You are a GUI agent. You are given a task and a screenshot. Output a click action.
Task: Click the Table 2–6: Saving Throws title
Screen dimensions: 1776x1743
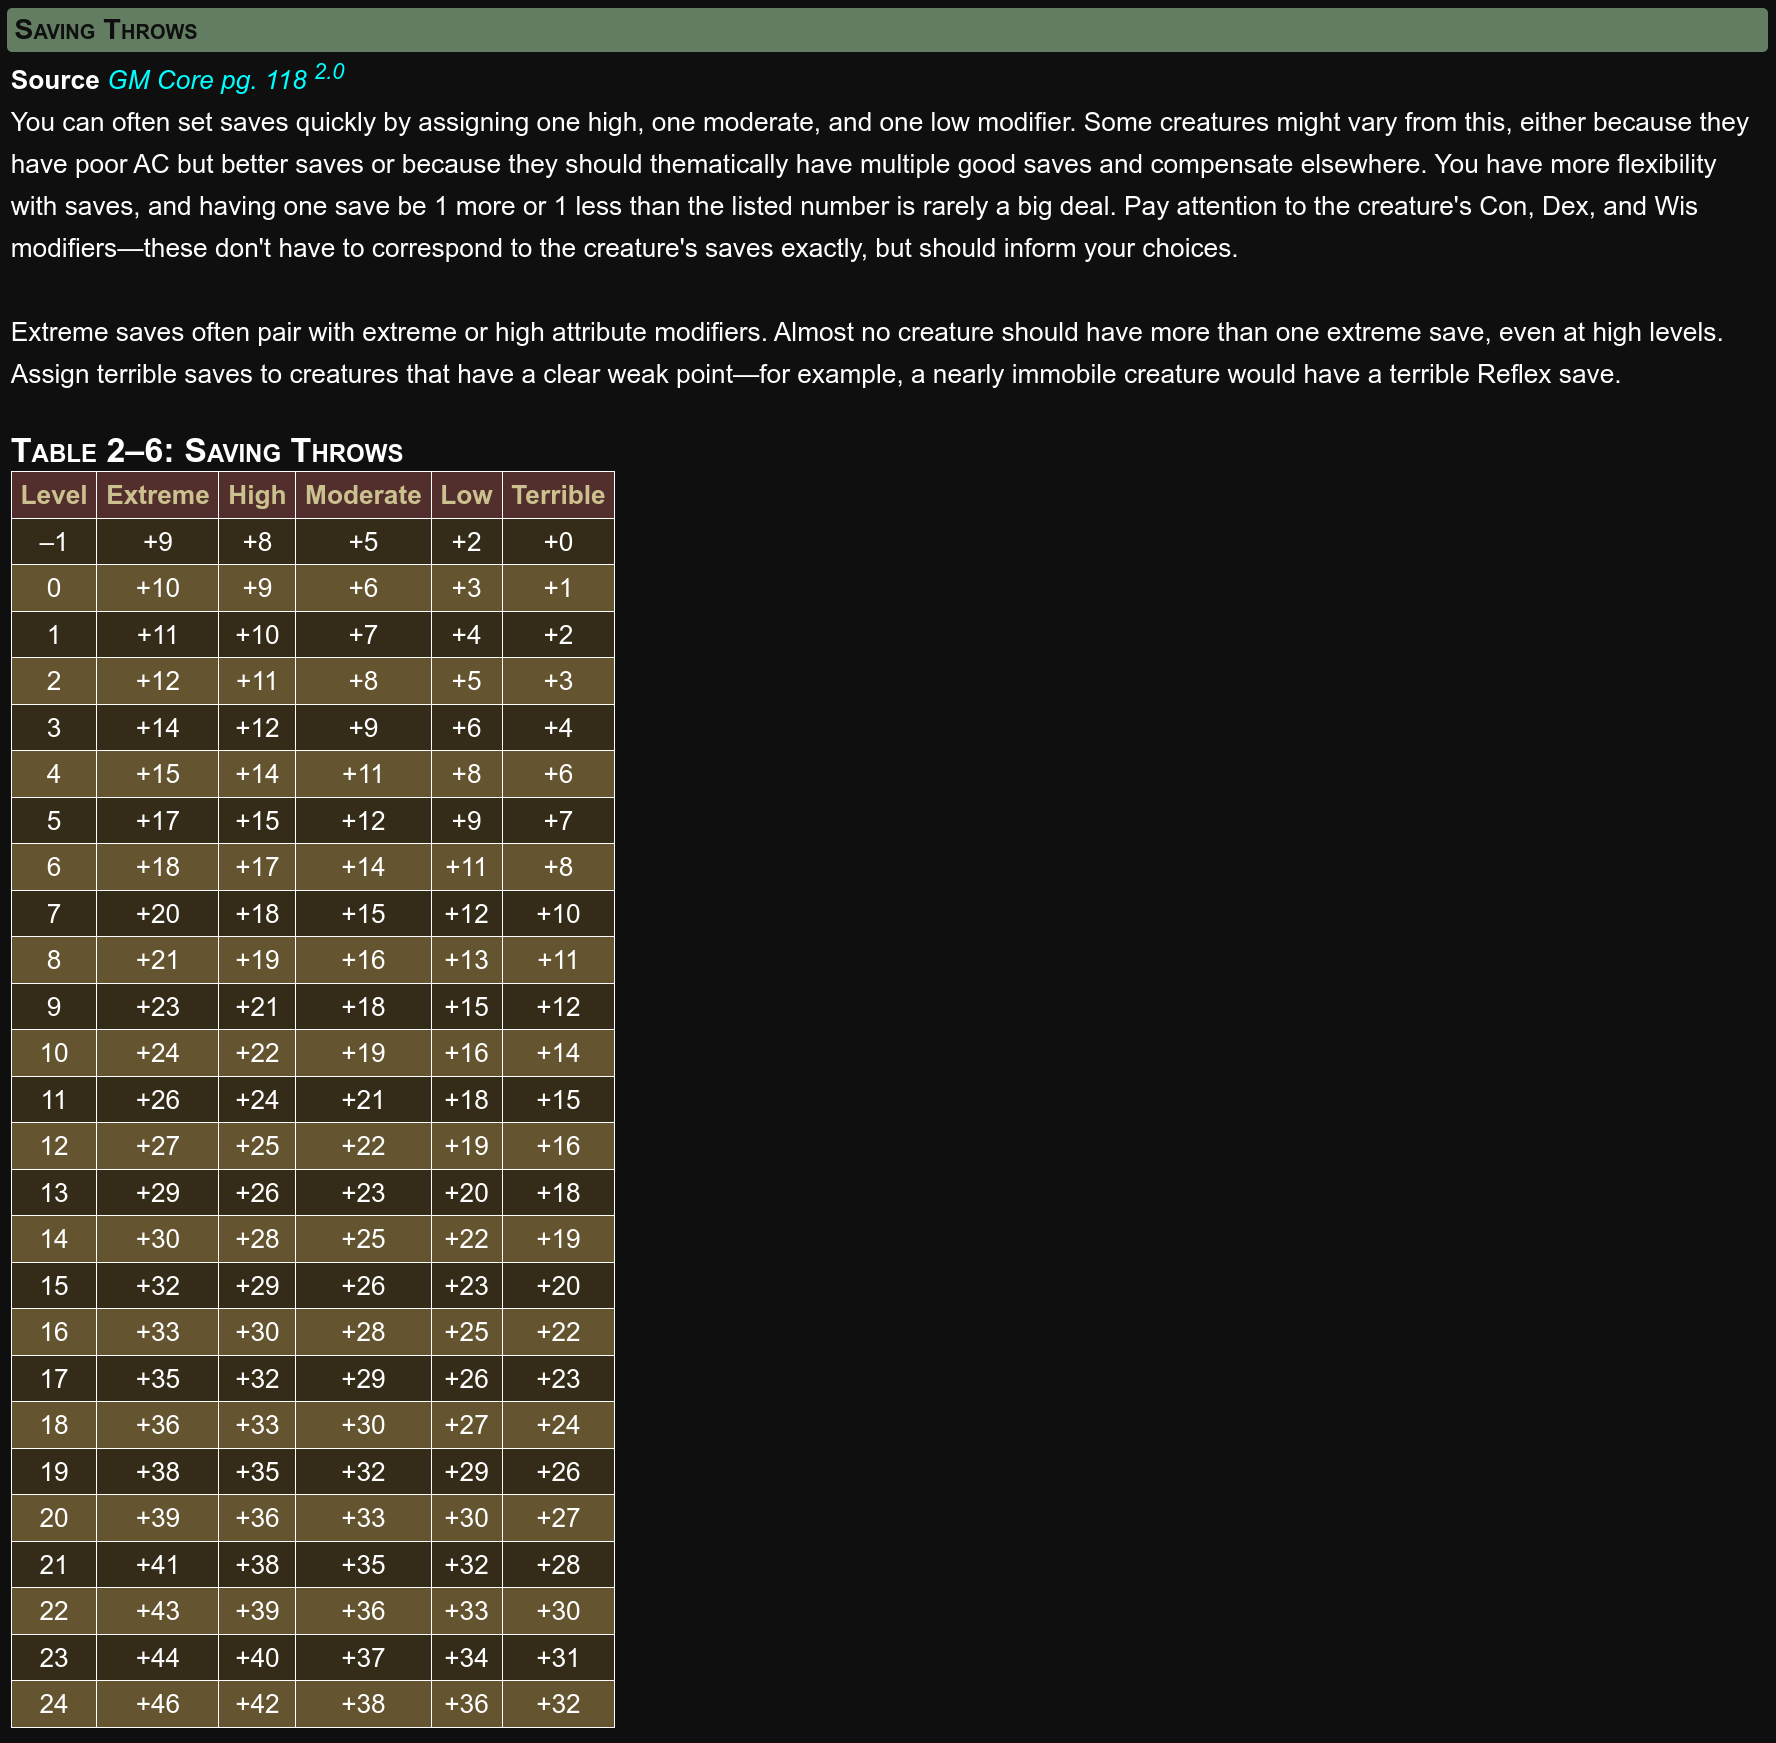207,451
